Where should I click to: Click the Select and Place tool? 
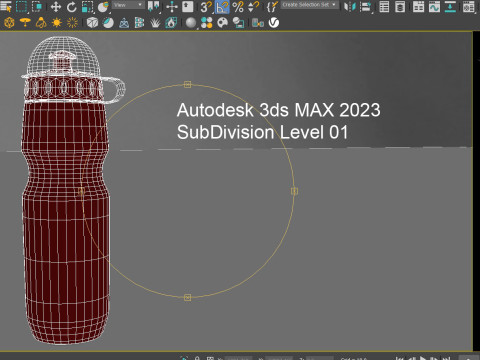point(103,6)
